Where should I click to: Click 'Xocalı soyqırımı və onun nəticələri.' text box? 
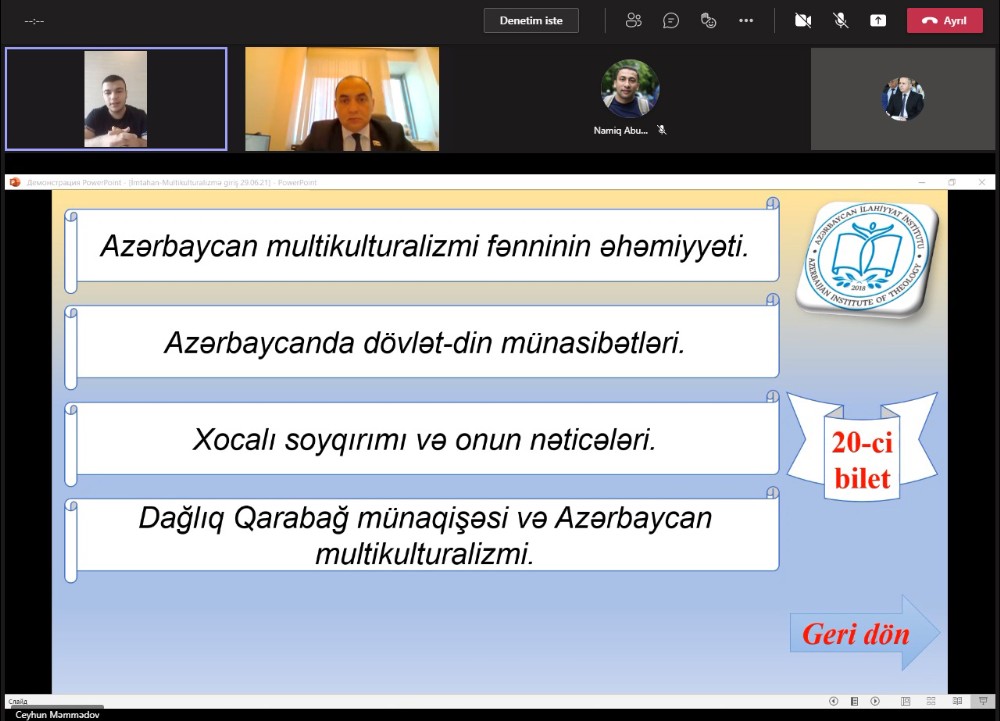(422, 439)
